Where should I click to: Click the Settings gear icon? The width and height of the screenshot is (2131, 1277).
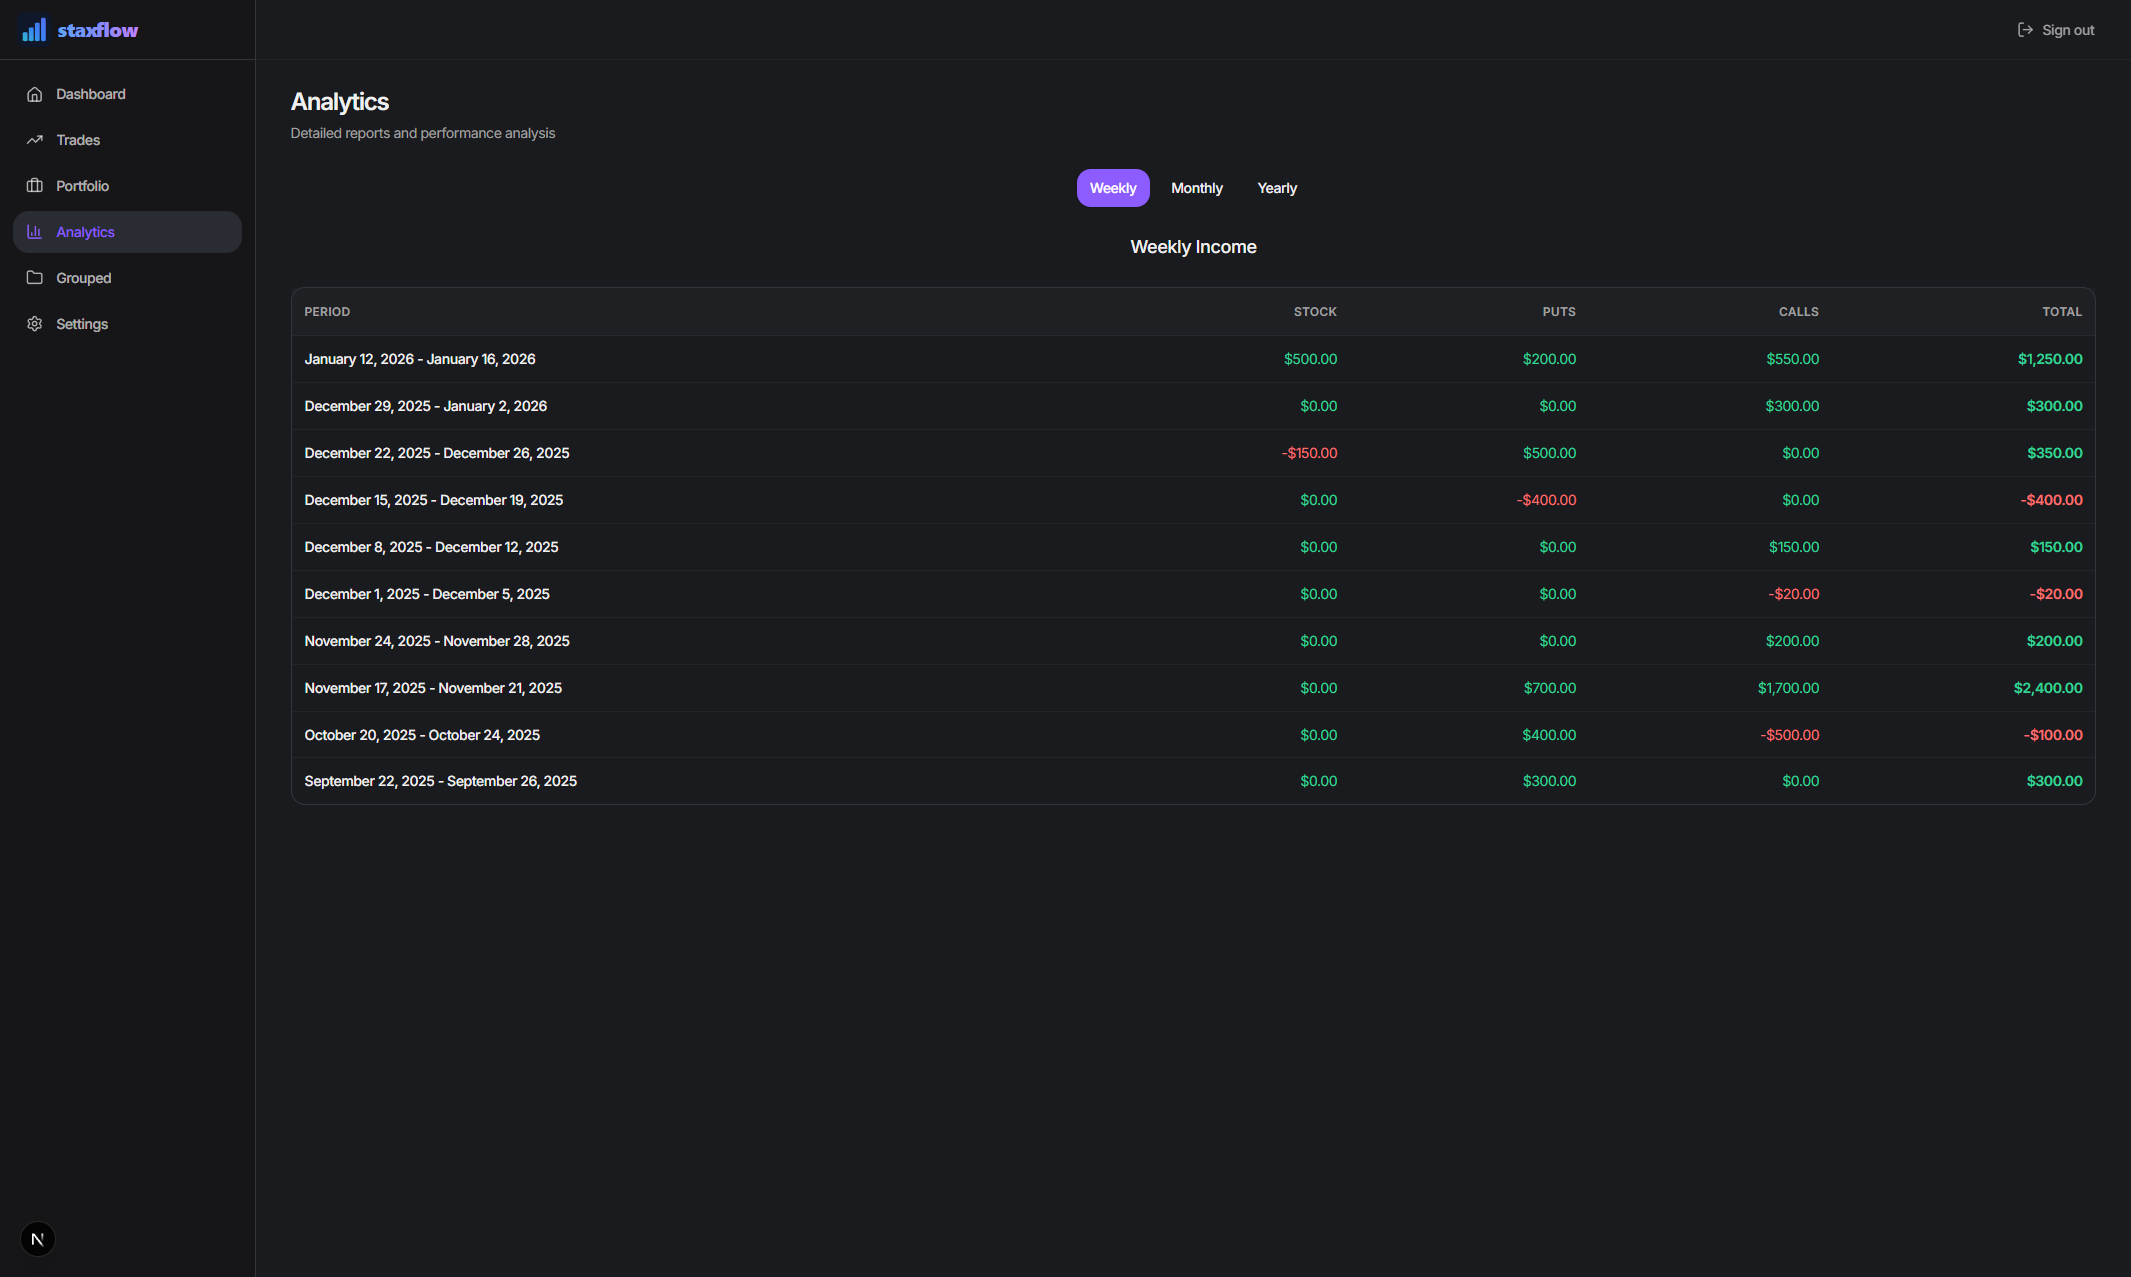click(35, 324)
